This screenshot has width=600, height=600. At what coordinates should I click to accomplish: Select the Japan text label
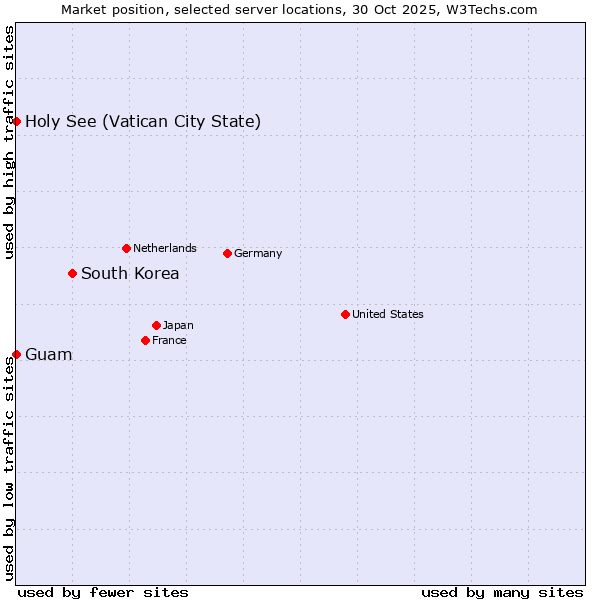(178, 326)
